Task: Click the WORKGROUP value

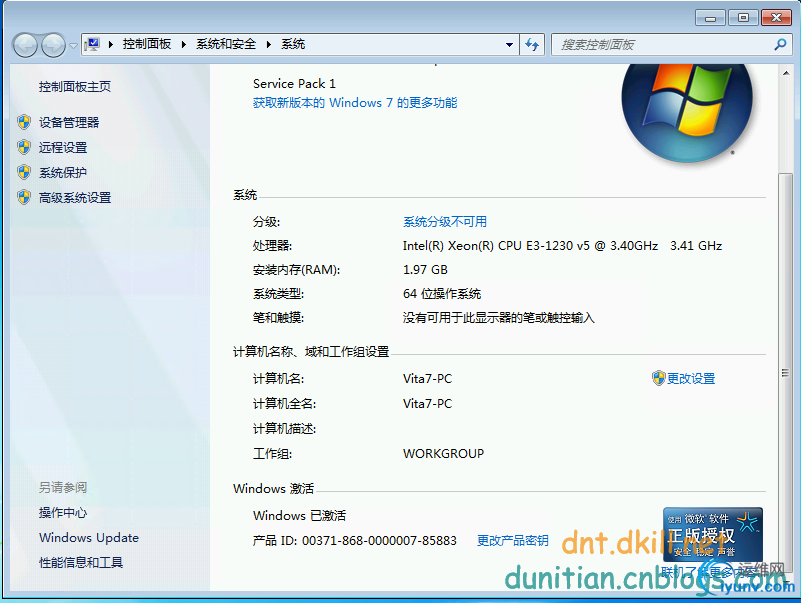Action: (x=443, y=454)
